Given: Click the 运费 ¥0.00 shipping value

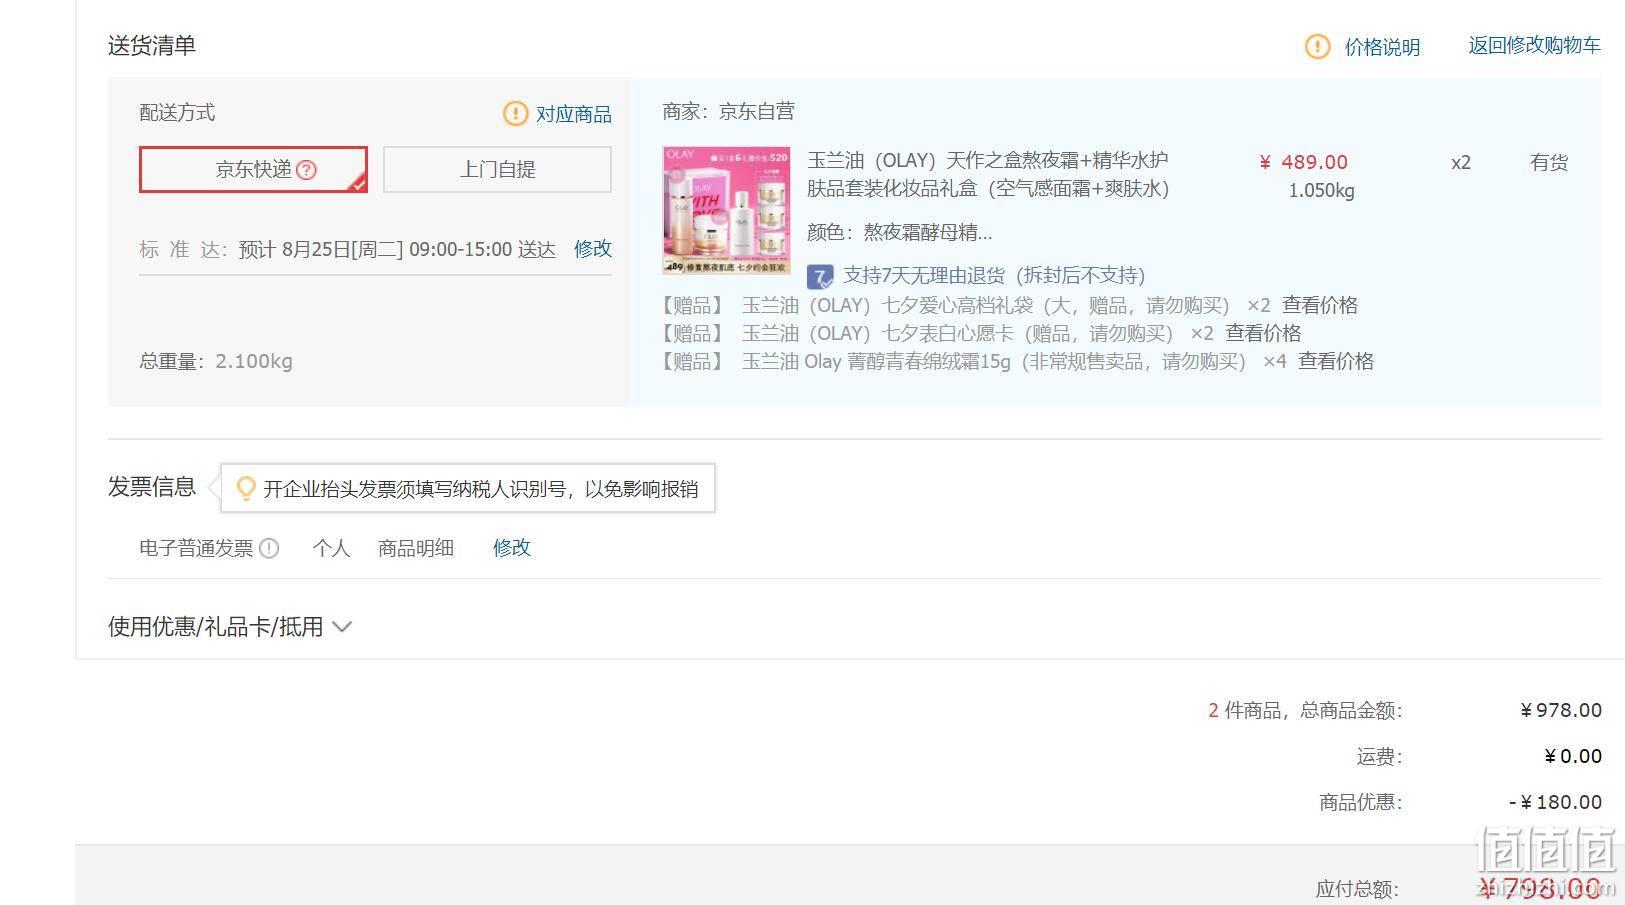Looking at the screenshot, I should 1573,756.
